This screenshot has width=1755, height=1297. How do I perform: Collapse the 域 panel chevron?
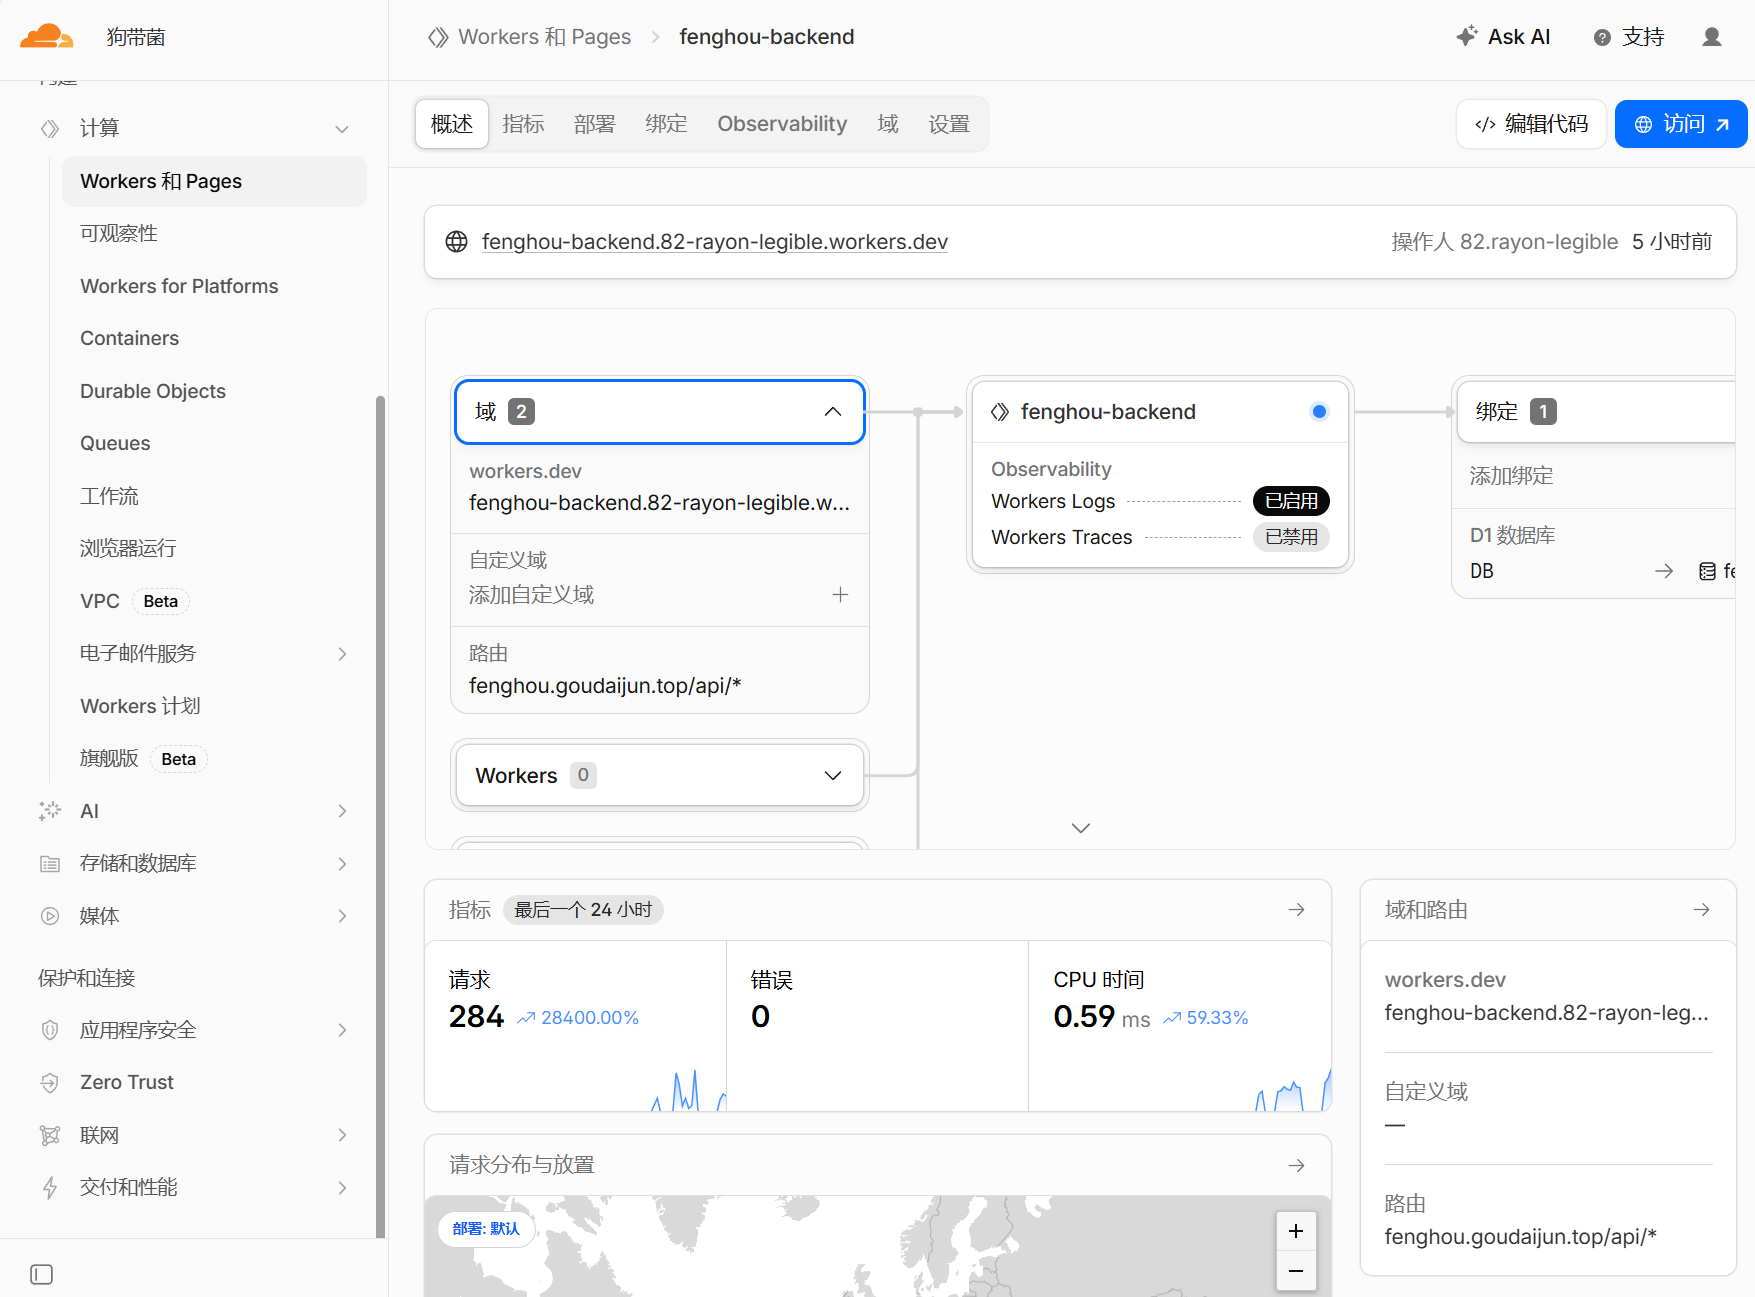[833, 412]
